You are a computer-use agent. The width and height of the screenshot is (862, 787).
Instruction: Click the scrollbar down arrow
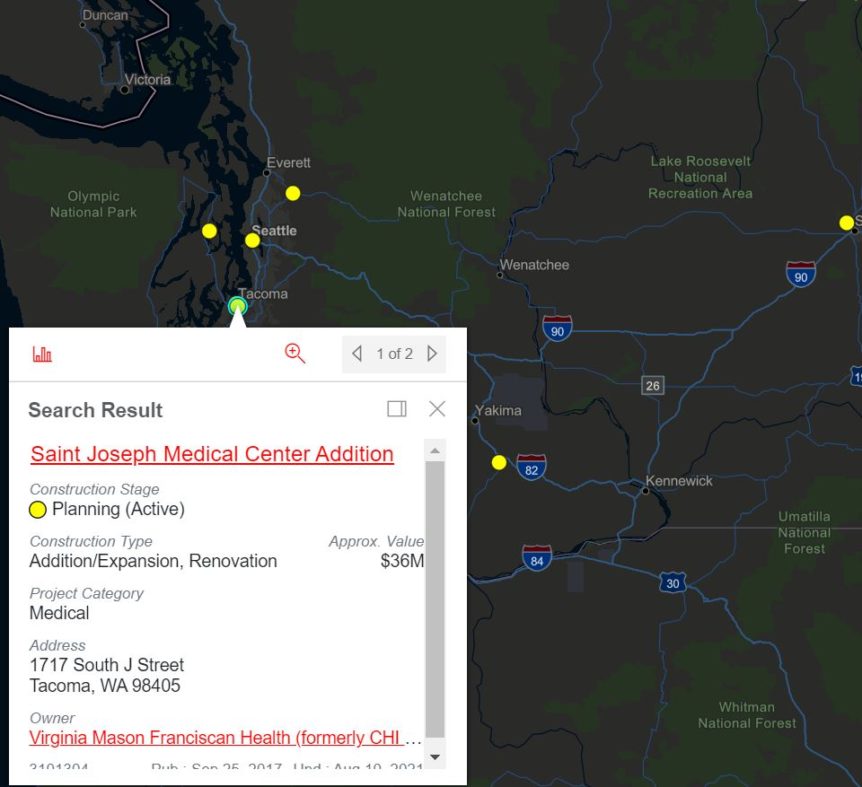(x=437, y=758)
